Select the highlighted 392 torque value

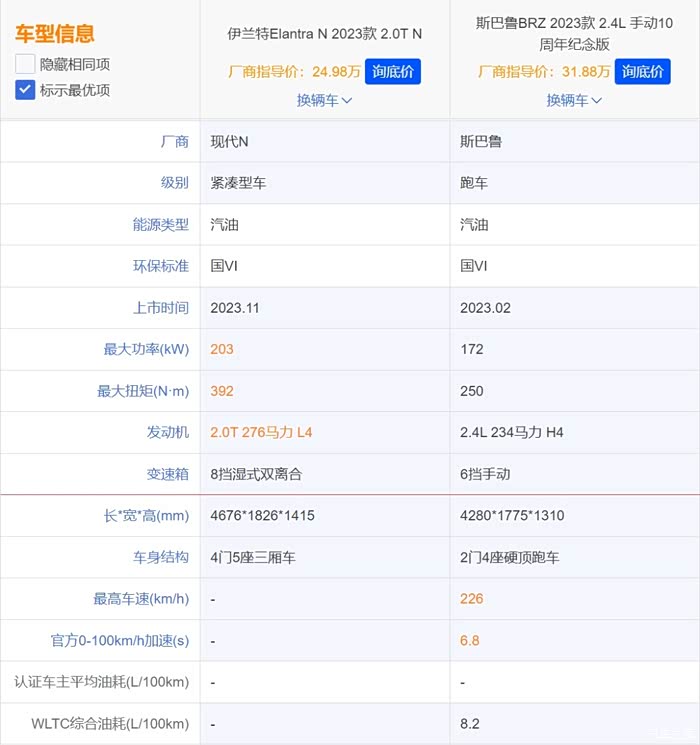coord(222,391)
